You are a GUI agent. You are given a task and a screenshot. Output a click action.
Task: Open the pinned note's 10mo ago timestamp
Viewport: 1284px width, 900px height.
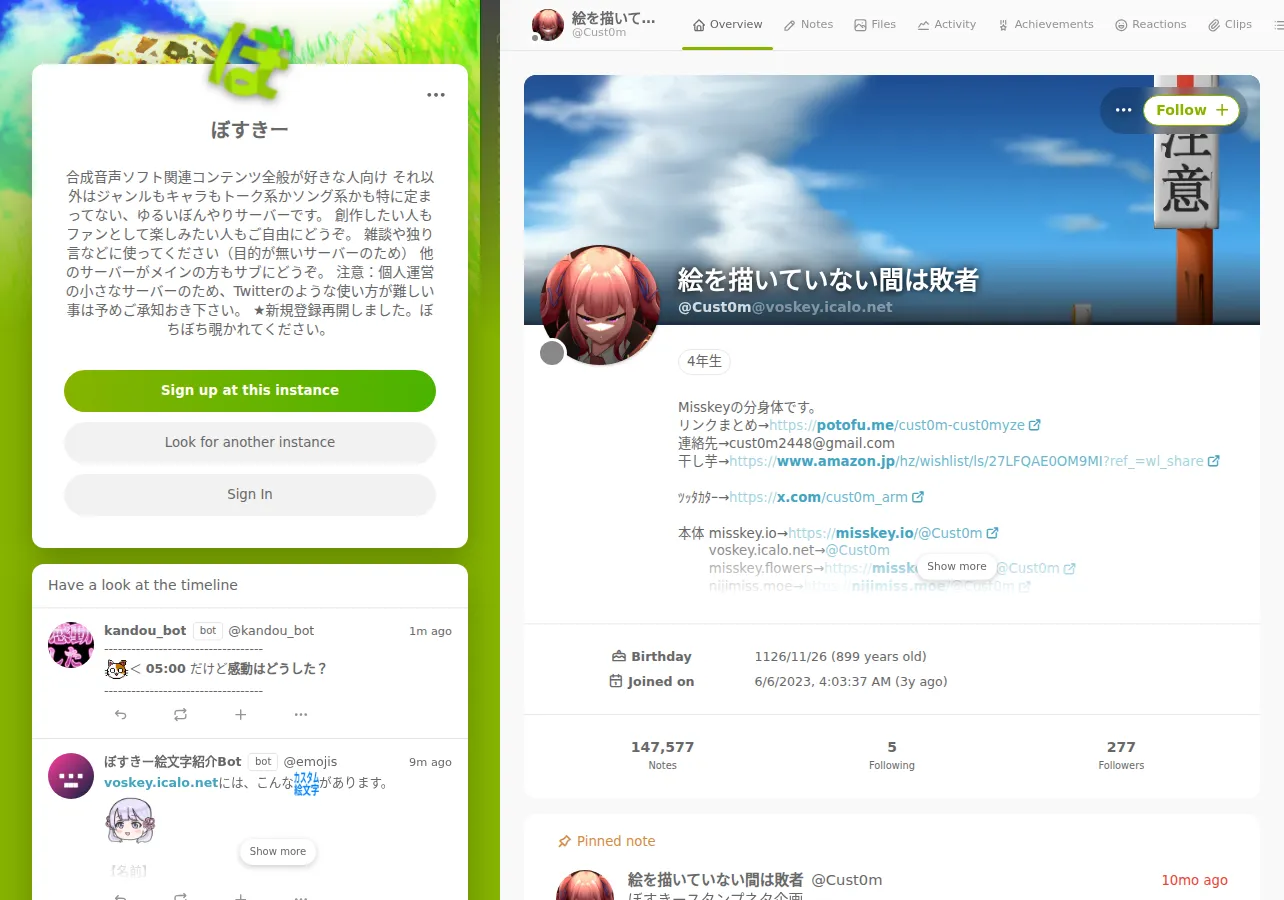pyautogui.click(x=1194, y=881)
